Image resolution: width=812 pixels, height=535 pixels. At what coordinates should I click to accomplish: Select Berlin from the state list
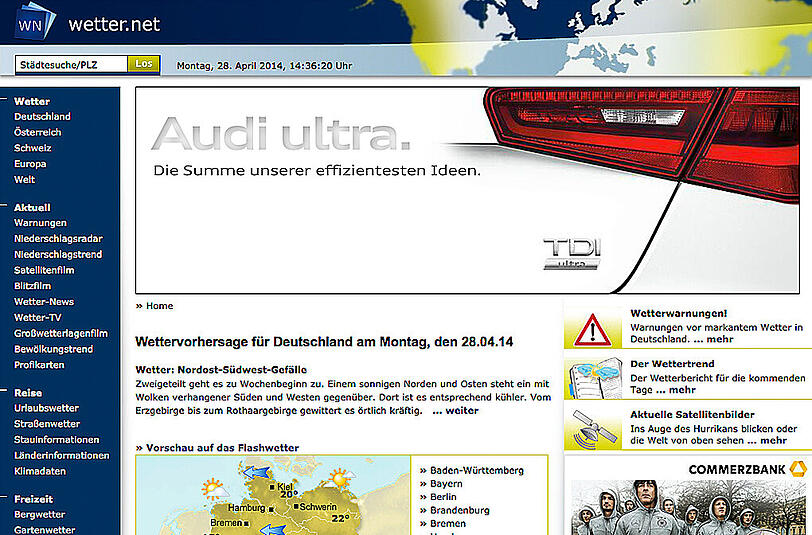pyautogui.click(x=443, y=497)
